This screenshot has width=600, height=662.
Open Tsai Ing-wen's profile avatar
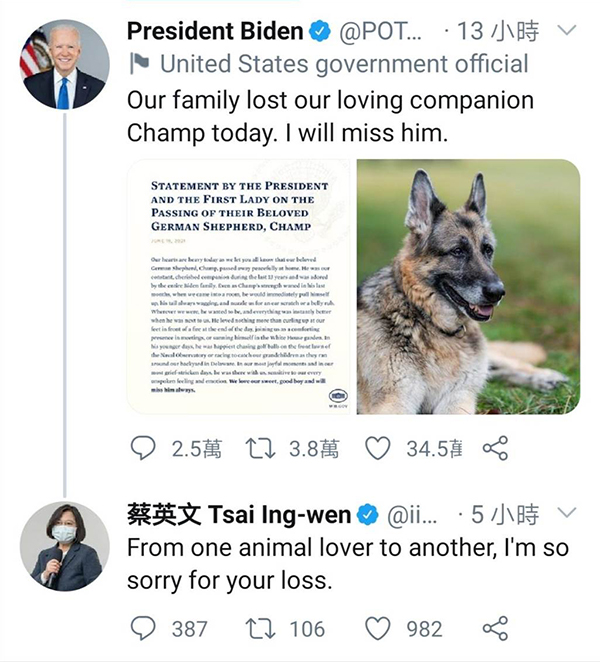tap(65, 546)
